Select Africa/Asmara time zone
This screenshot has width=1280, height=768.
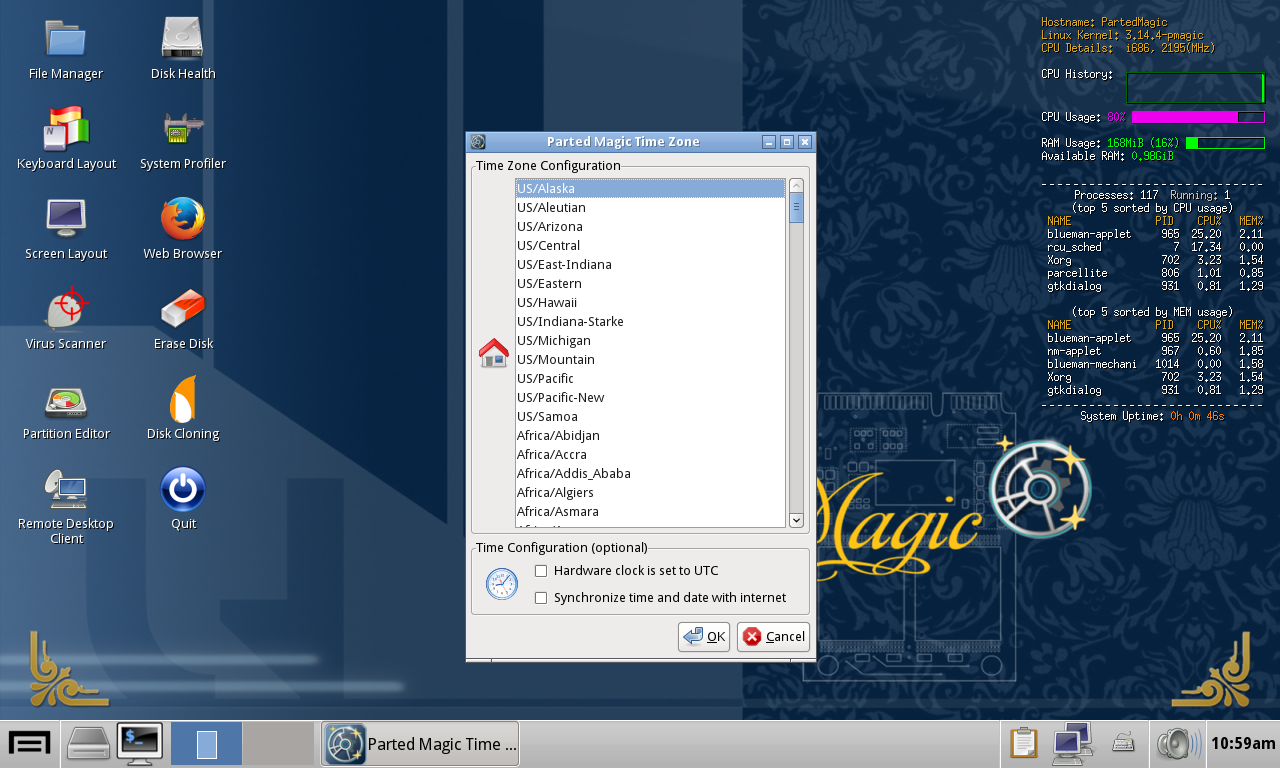click(x=650, y=512)
